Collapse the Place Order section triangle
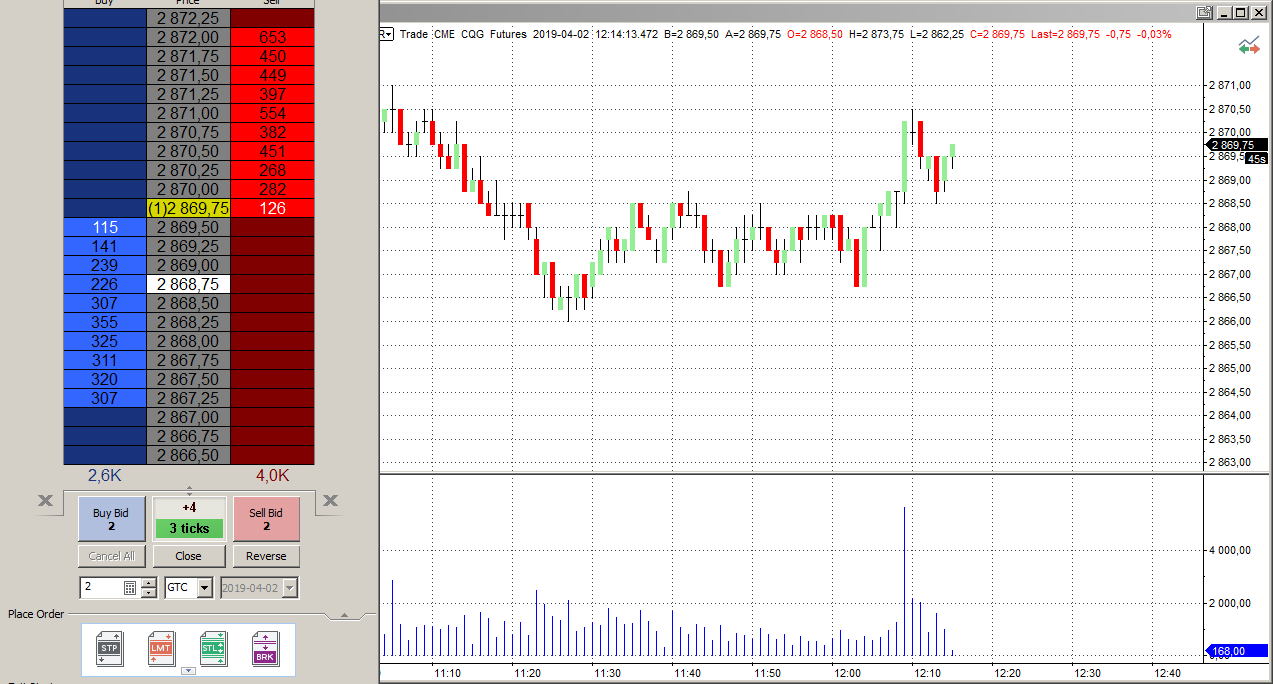This screenshot has height=684, width=1273. (344, 614)
